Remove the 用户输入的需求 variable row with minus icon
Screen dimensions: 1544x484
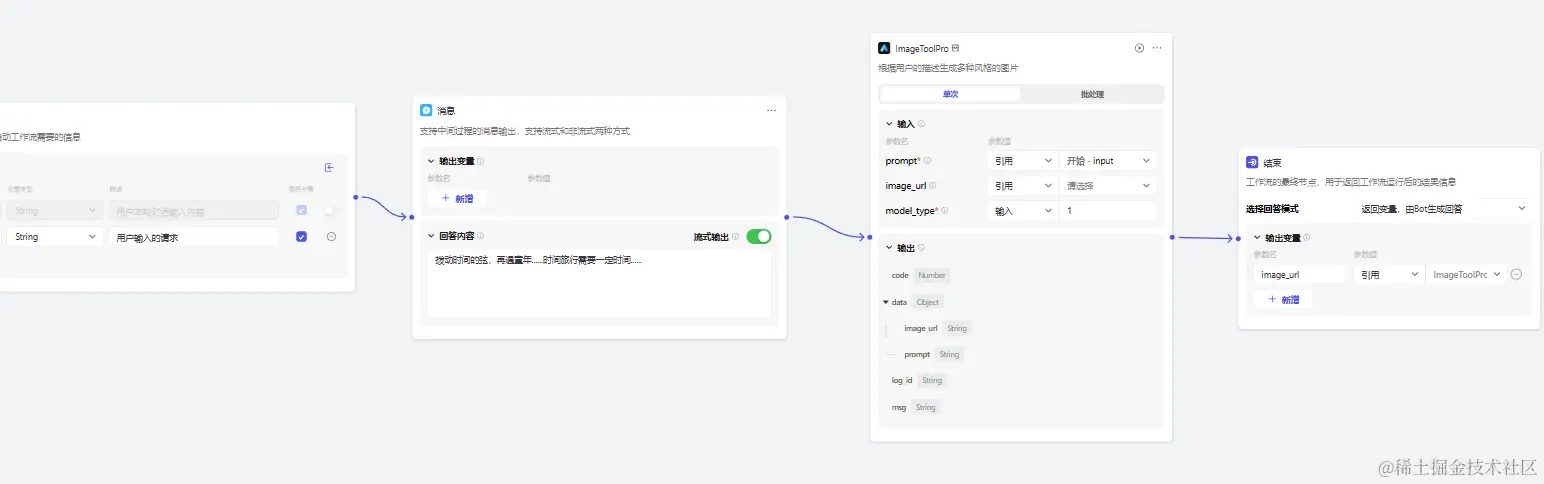point(331,237)
